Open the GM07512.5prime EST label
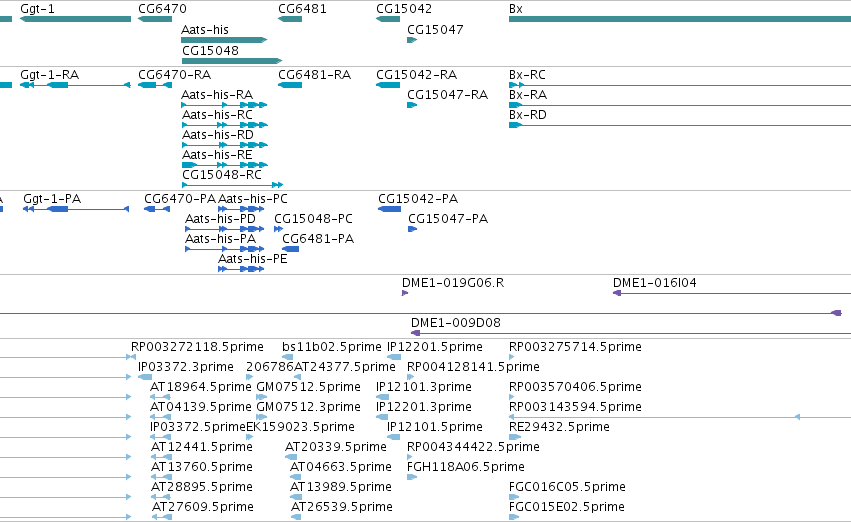 (x=308, y=387)
